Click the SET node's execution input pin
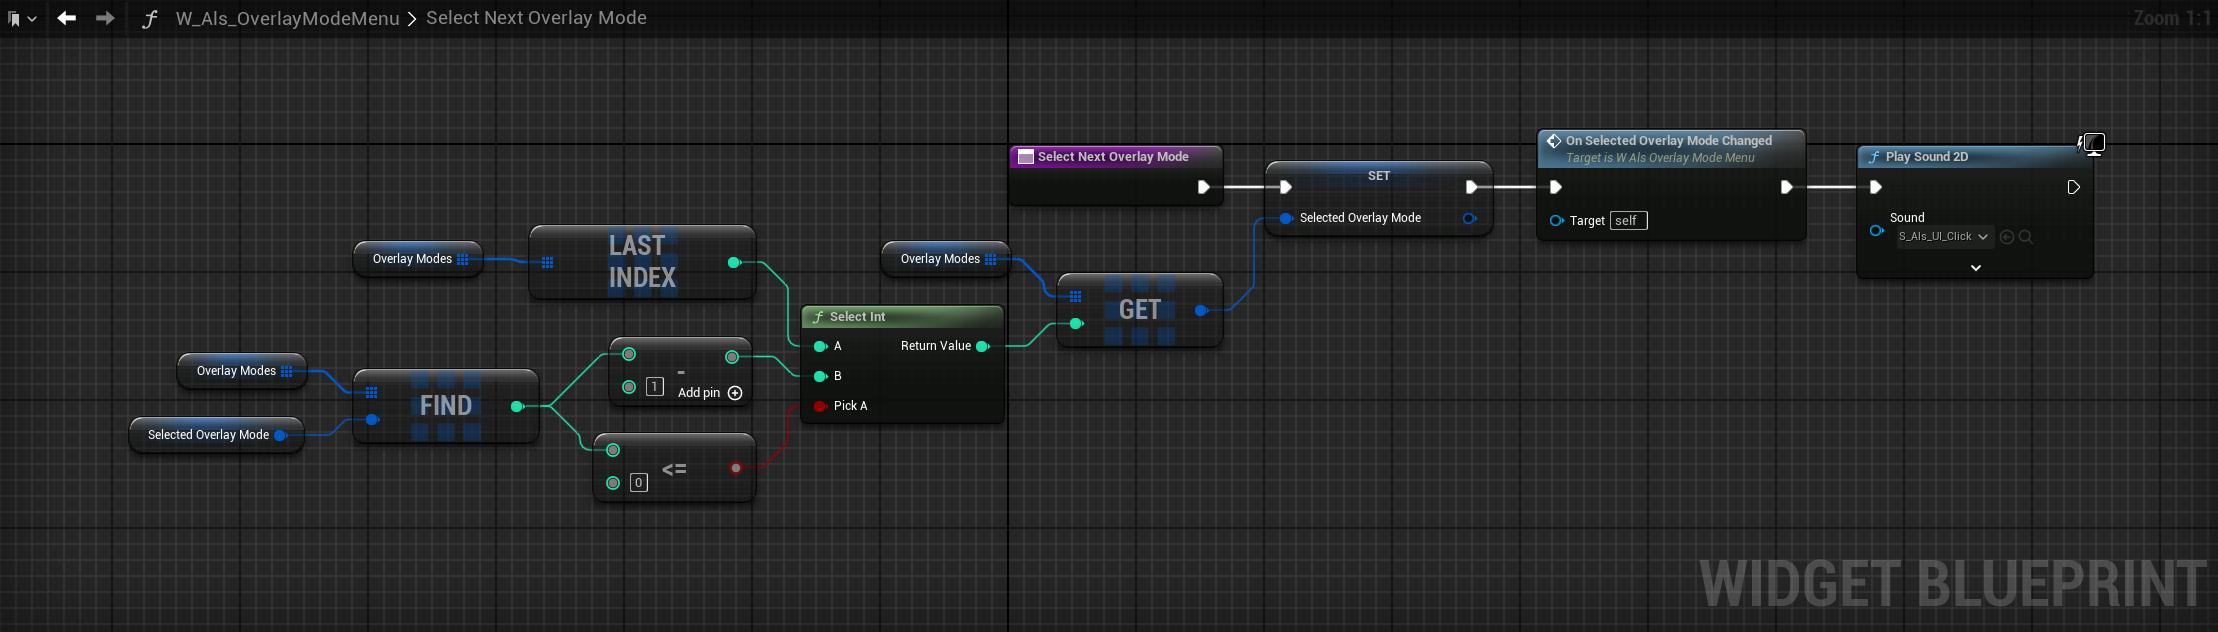The width and height of the screenshot is (2218, 632). click(x=1286, y=187)
